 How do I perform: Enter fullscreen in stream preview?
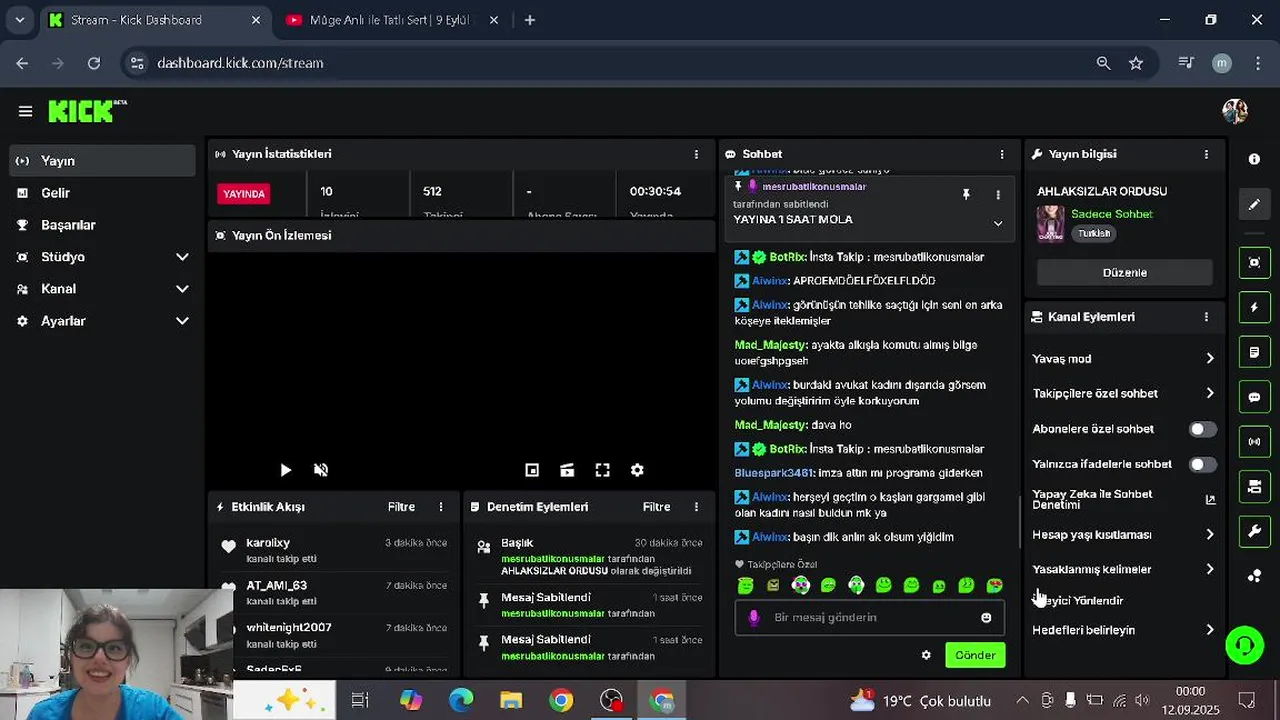[x=602, y=470]
